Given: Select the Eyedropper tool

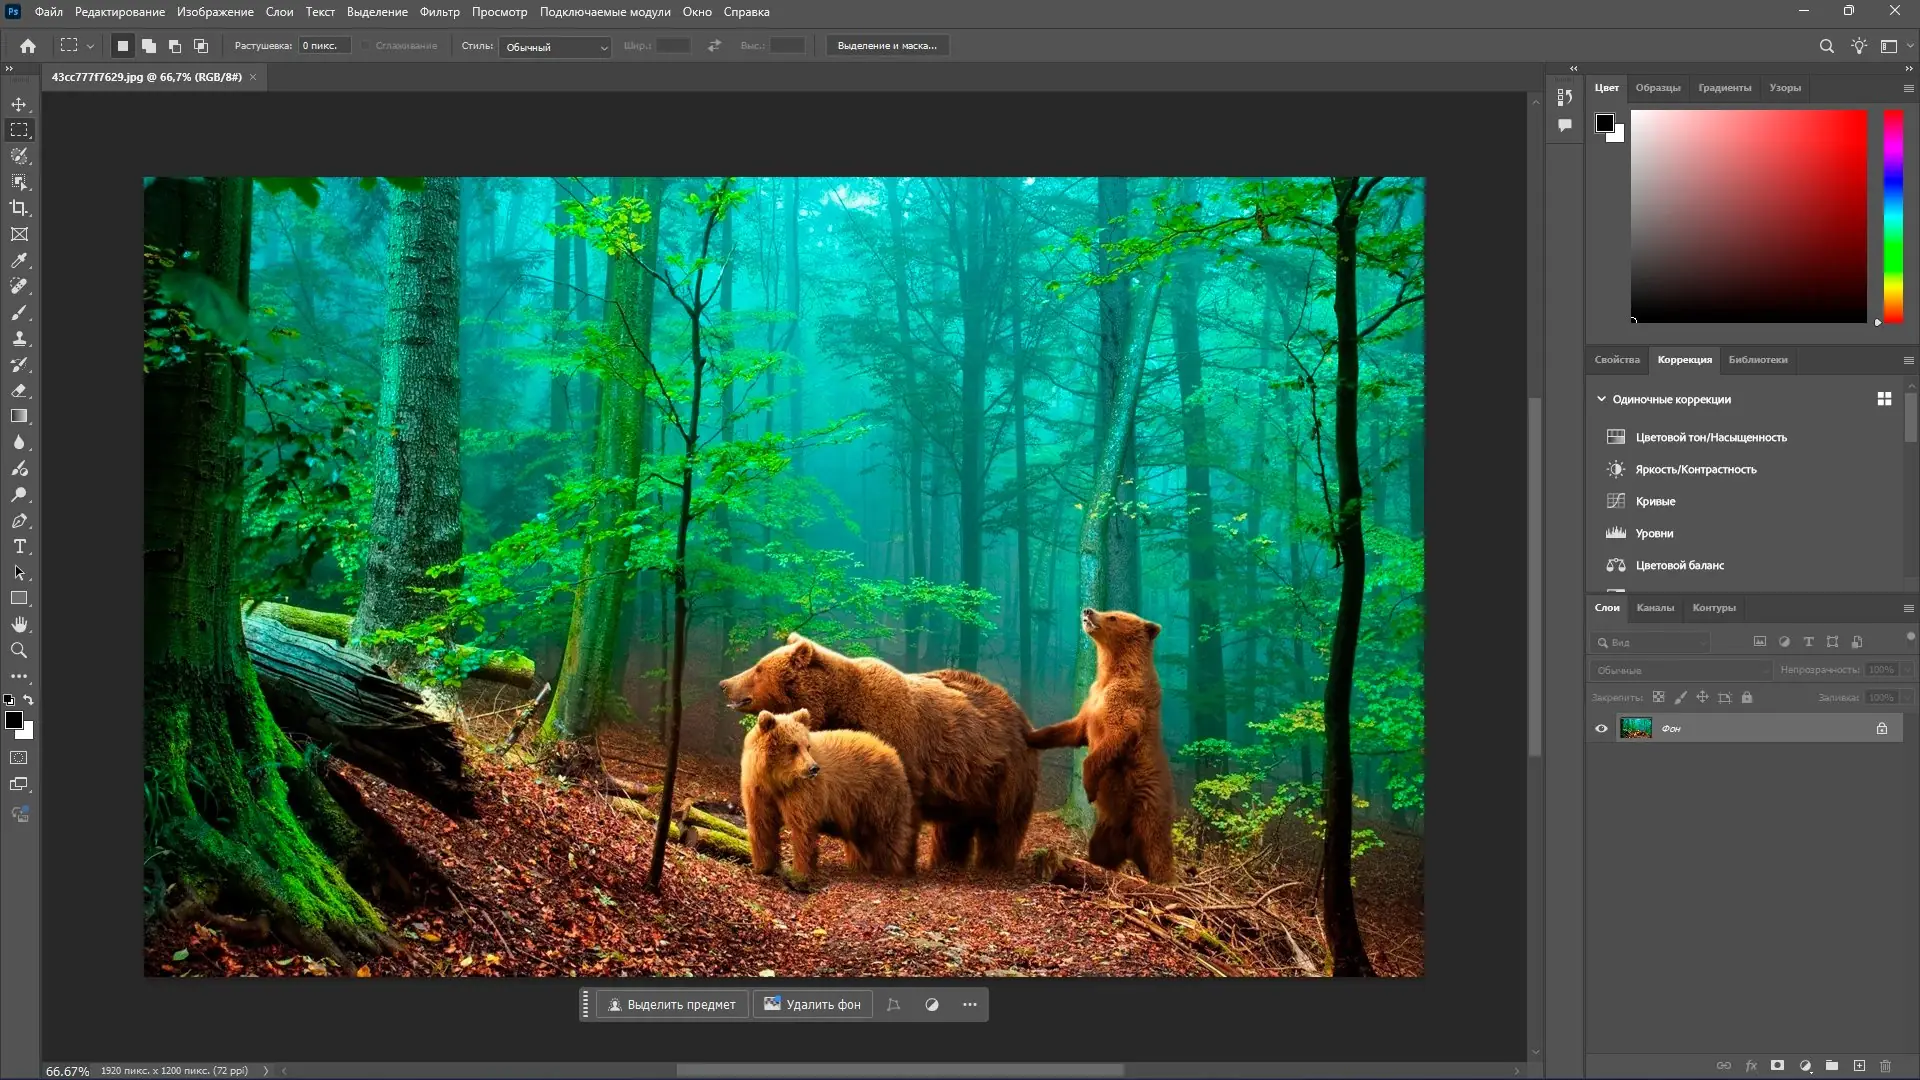Looking at the screenshot, I should point(19,260).
